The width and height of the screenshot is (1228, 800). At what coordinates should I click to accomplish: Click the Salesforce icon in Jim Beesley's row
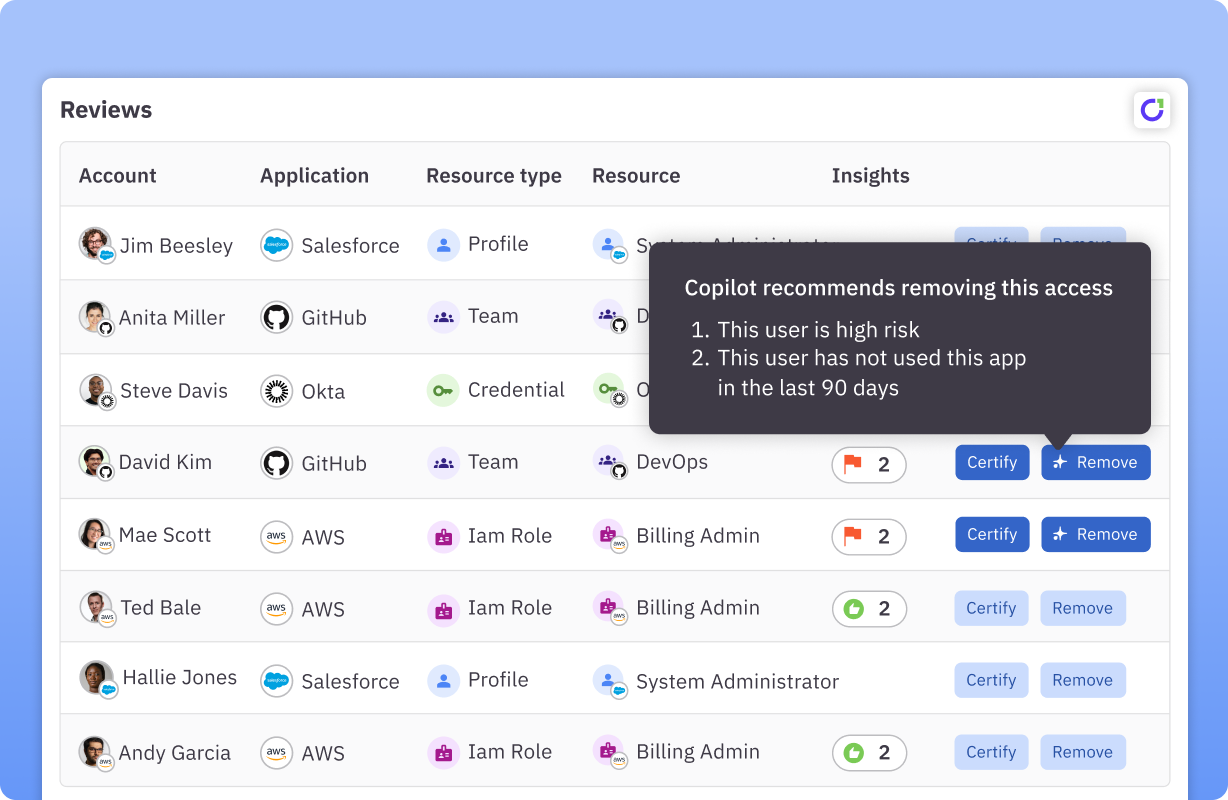click(276, 245)
